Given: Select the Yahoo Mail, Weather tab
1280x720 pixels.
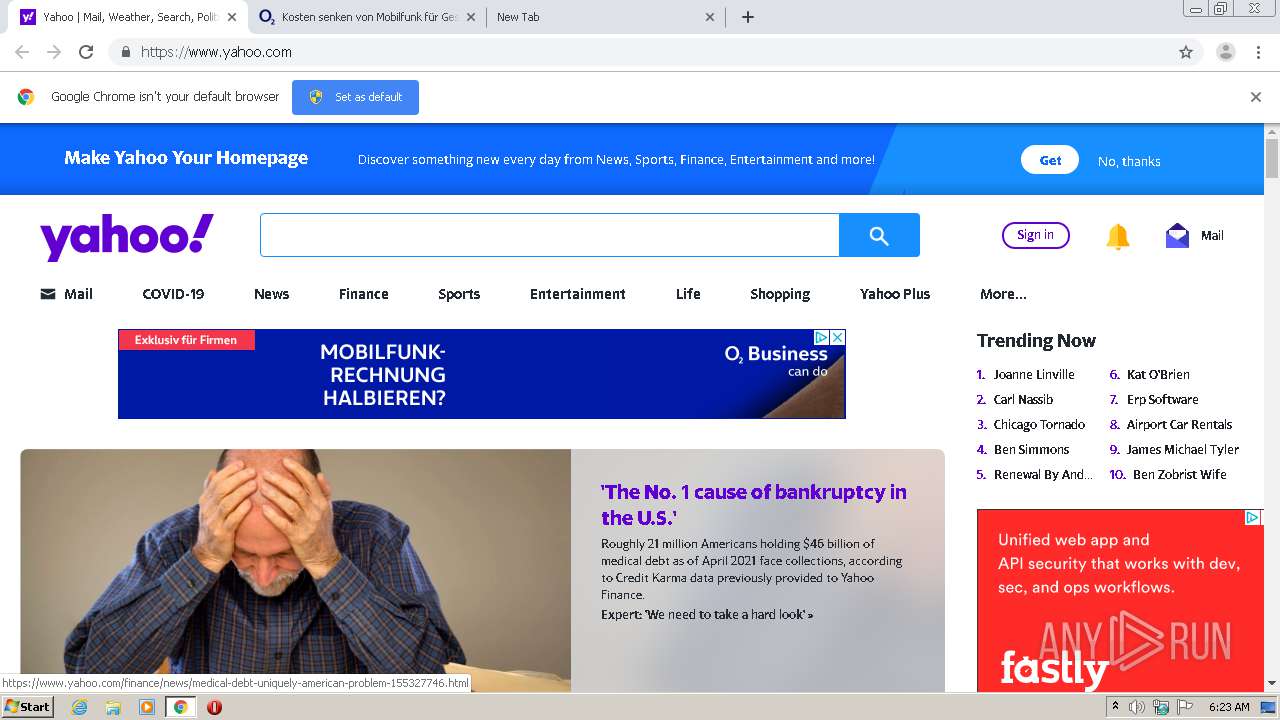Looking at the screenshot, I should click(x=130, y=17).
